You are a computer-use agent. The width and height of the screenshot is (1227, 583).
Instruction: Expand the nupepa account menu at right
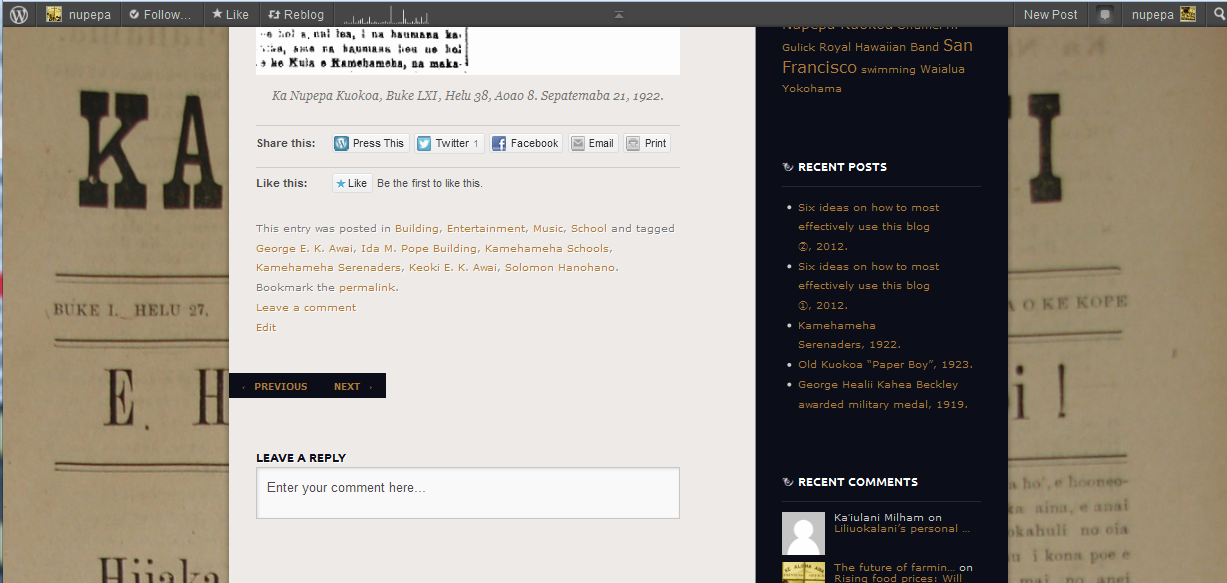(1160, 14)
